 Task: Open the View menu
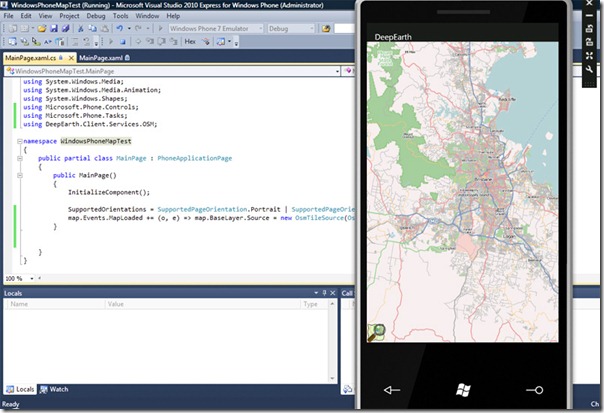coord(45,16)
